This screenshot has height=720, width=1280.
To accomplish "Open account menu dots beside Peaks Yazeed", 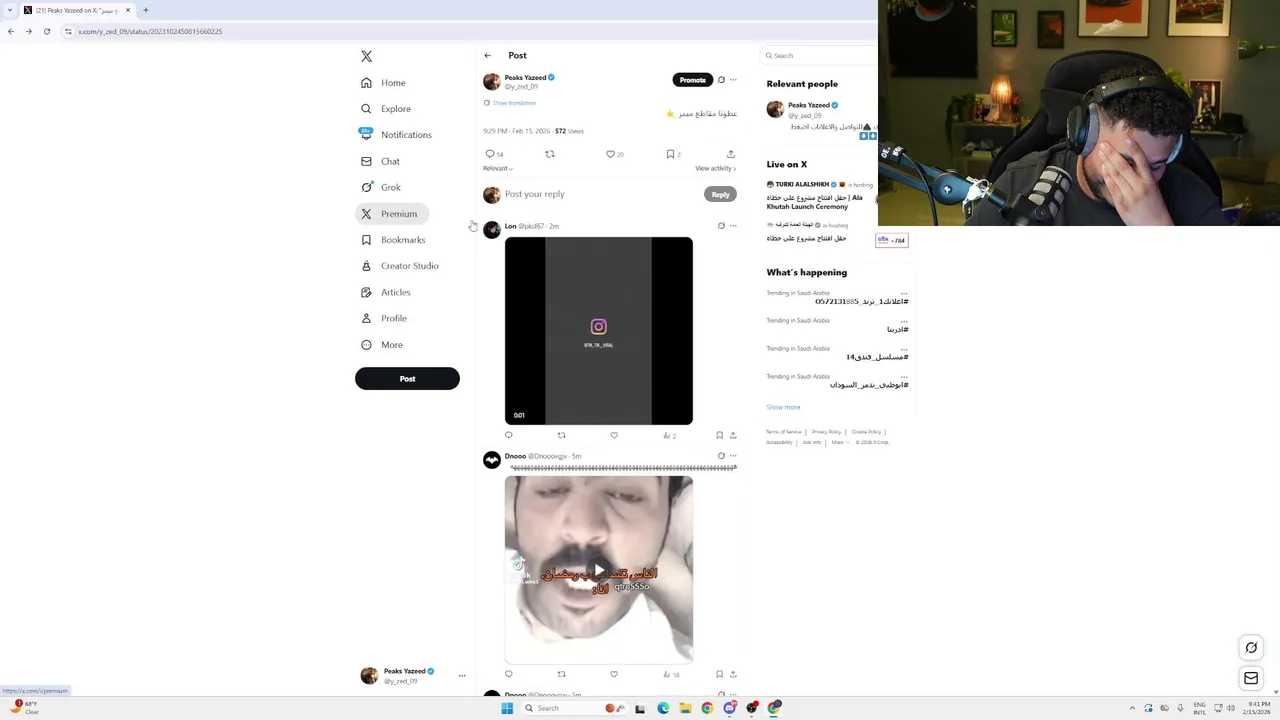I will [x=462, y=676].
